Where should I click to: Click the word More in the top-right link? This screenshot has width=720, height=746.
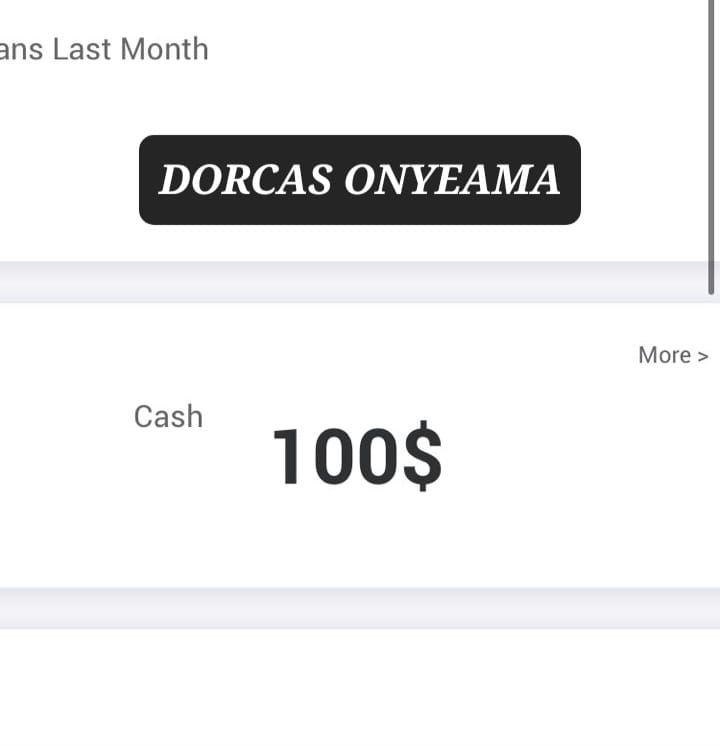point(665,355)
